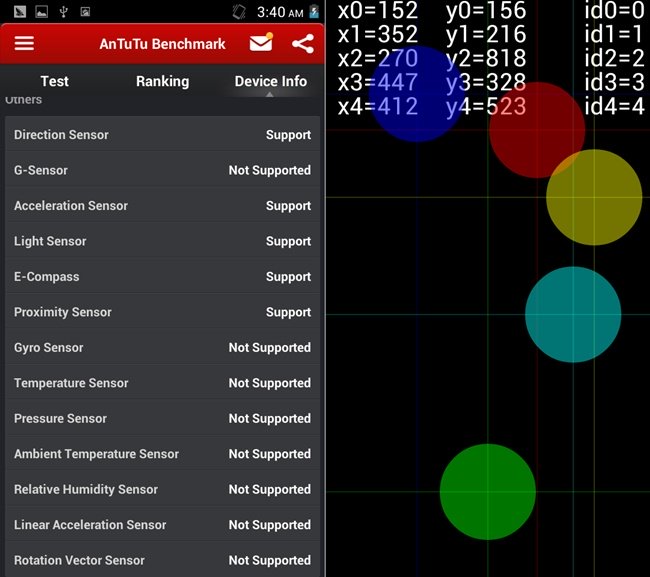Tap the mail envelope icon

coord(261,44)
